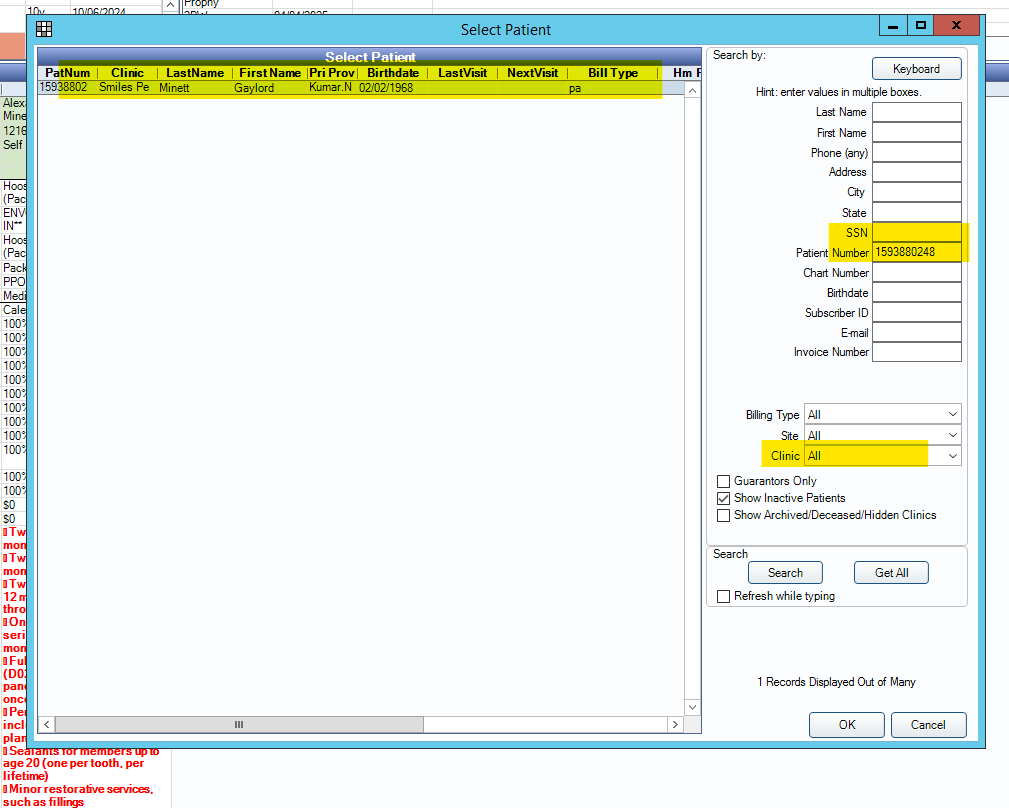This screenshot has height=808, width=1009.
Task: Maximize the Select Patient window
Action: 921,26
